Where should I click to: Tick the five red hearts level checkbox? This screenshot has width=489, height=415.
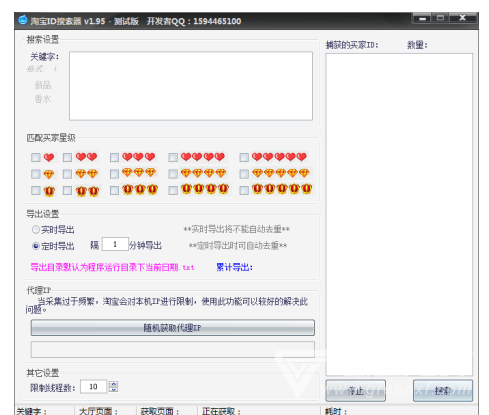244,157
